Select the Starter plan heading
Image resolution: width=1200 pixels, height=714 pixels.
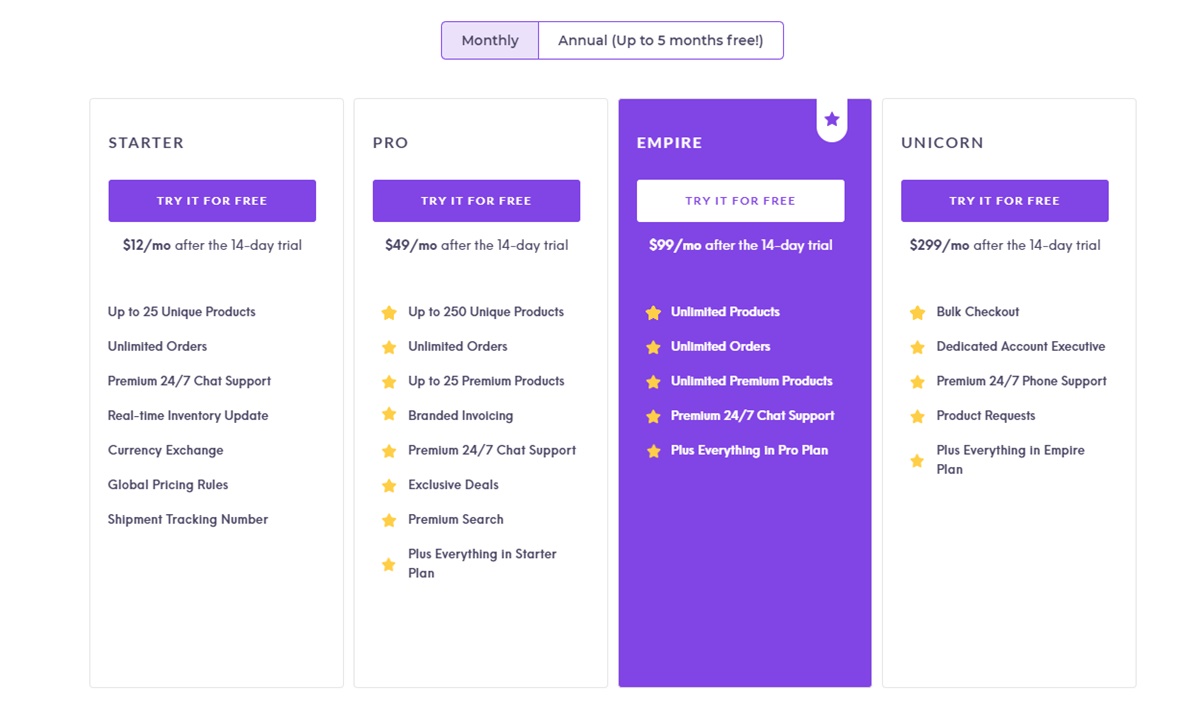(146, 143)
